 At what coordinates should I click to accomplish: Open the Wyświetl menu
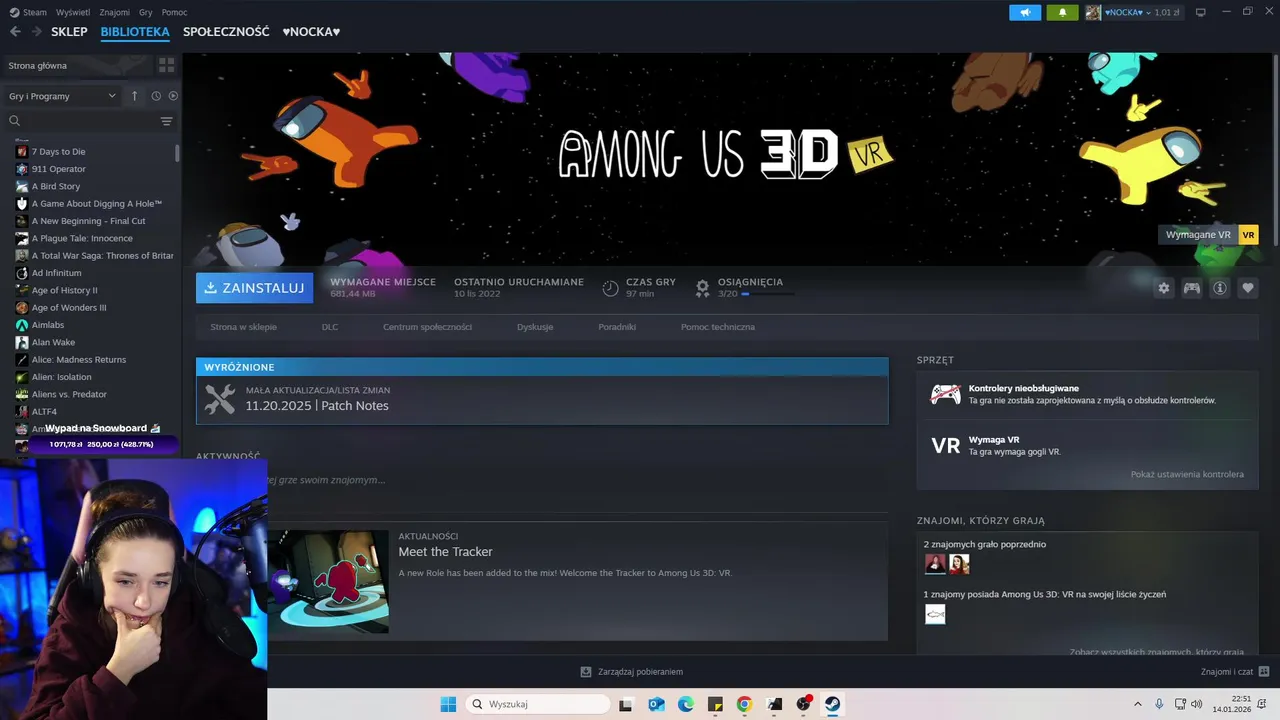73,12
